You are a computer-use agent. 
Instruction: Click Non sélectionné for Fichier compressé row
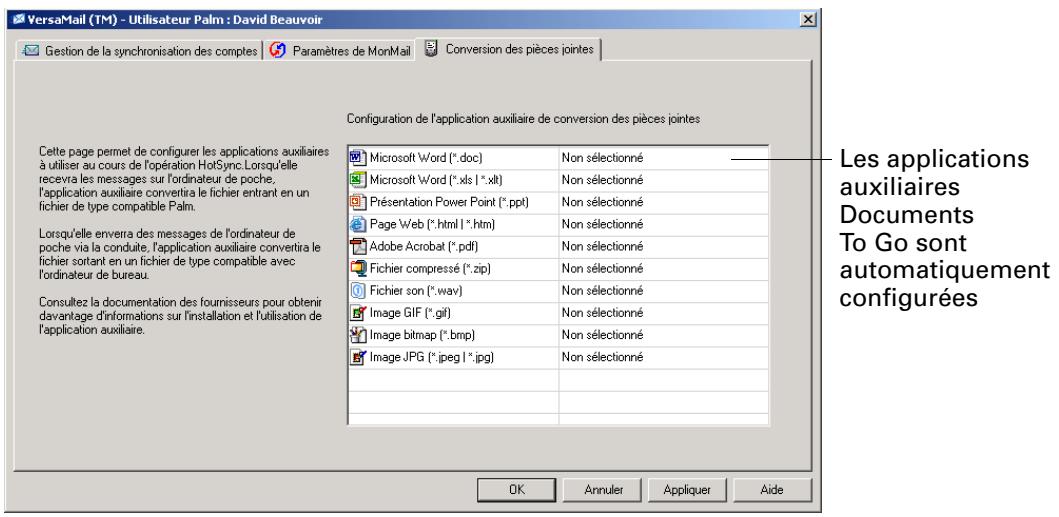coord(602,269)
